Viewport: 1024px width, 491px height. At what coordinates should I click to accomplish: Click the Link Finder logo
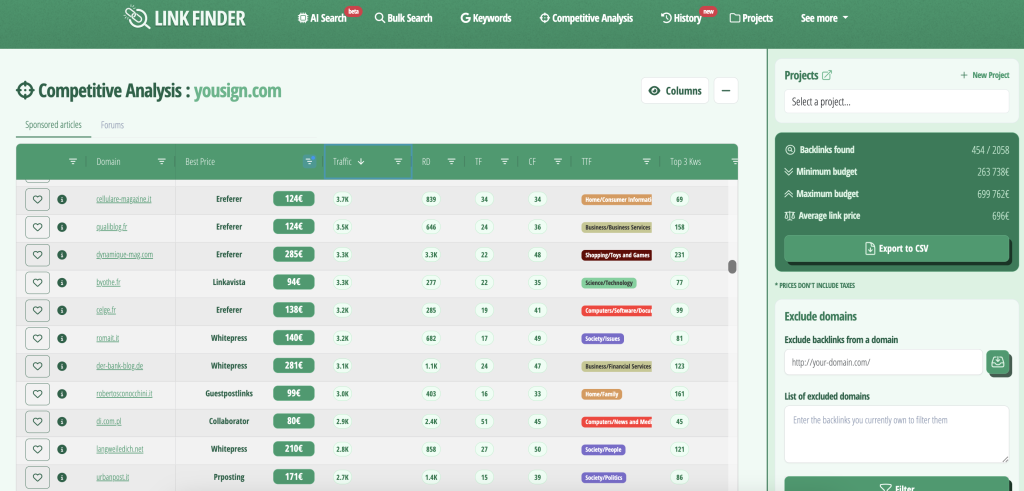click(185, 18)
